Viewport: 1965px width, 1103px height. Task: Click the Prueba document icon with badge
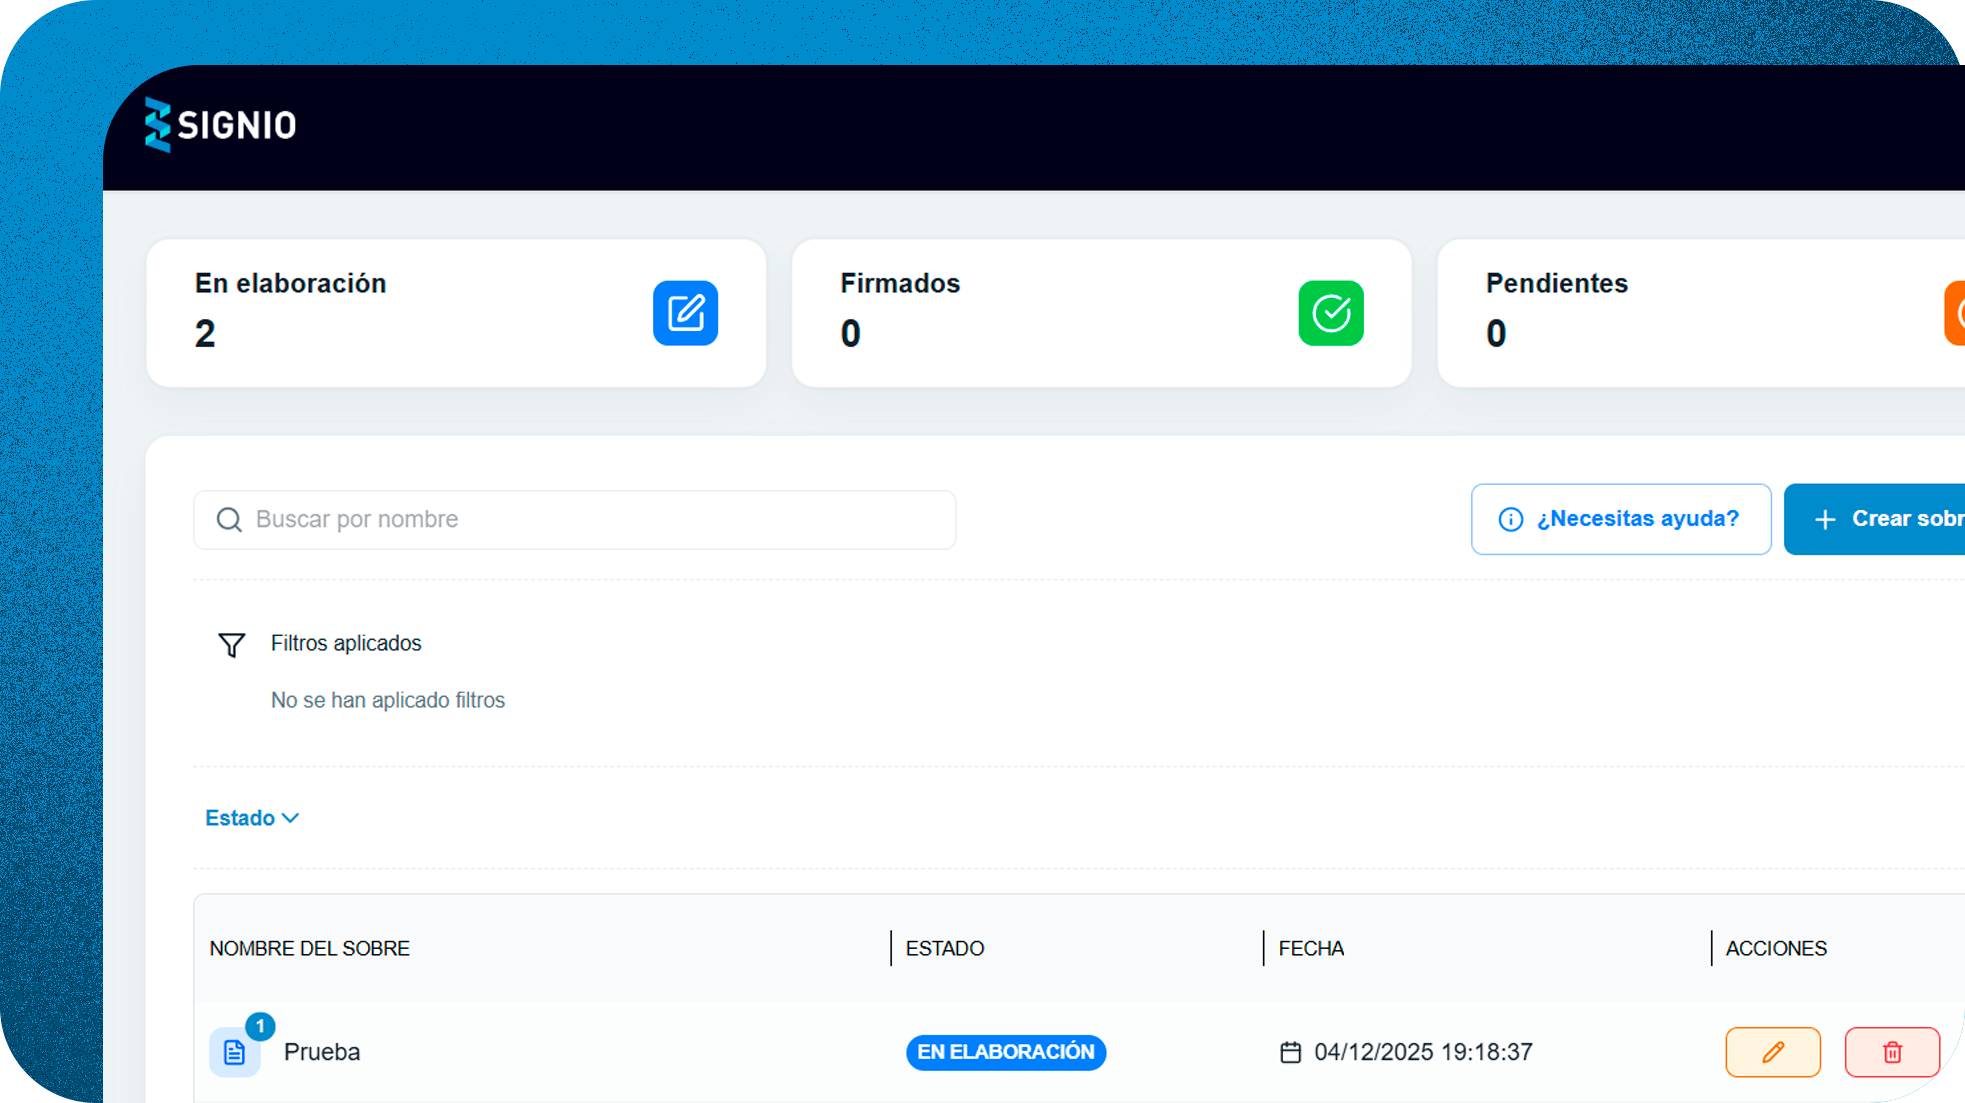[x=235, y=1051]
